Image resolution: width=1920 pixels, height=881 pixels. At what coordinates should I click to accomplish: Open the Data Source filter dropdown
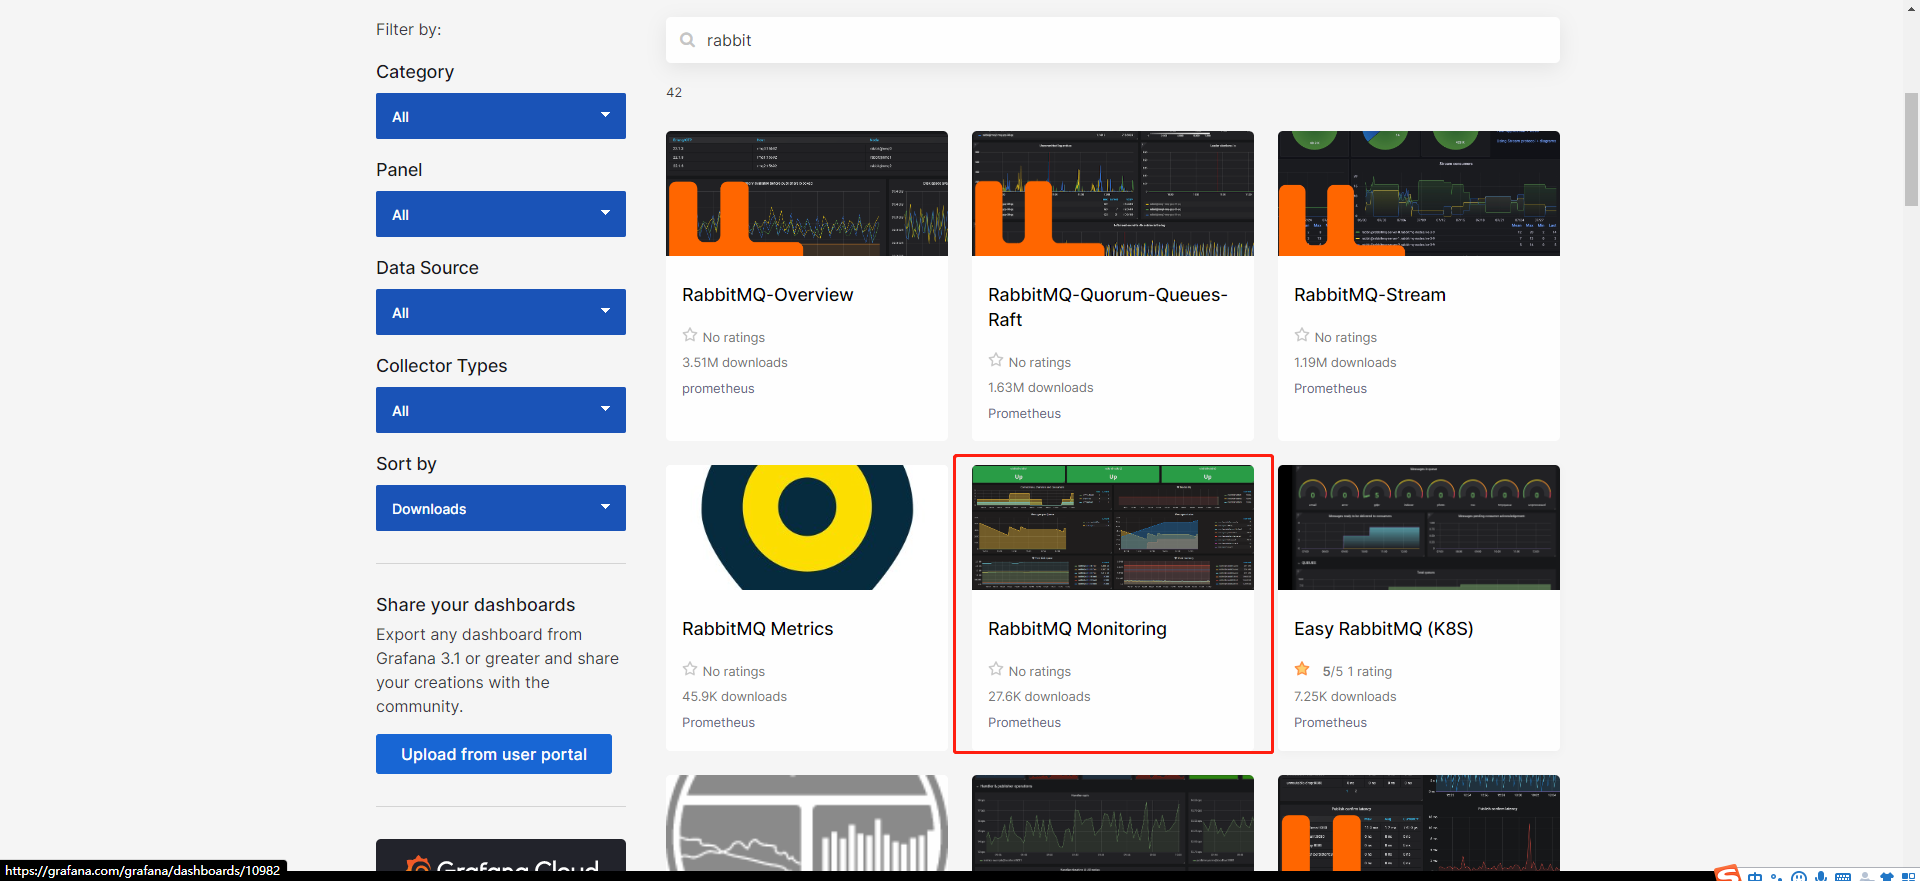[501, 312]
